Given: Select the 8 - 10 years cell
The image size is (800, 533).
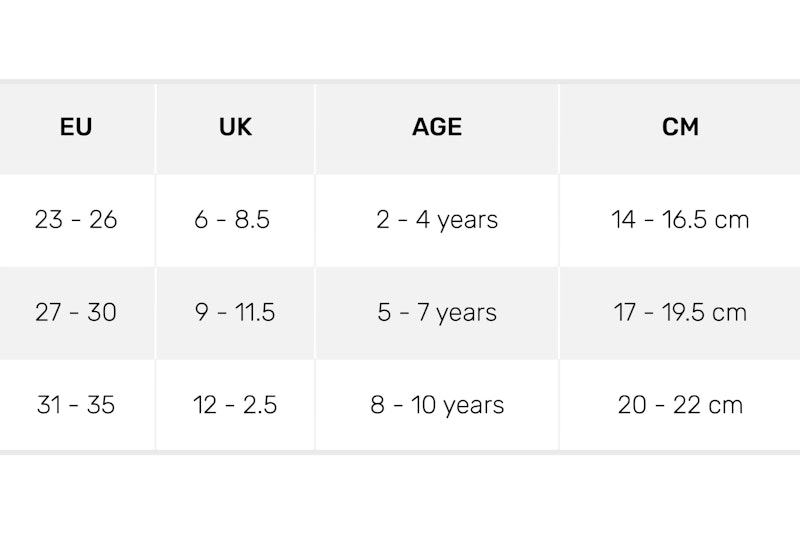Looking at the screenshot, I should point(437,405).
